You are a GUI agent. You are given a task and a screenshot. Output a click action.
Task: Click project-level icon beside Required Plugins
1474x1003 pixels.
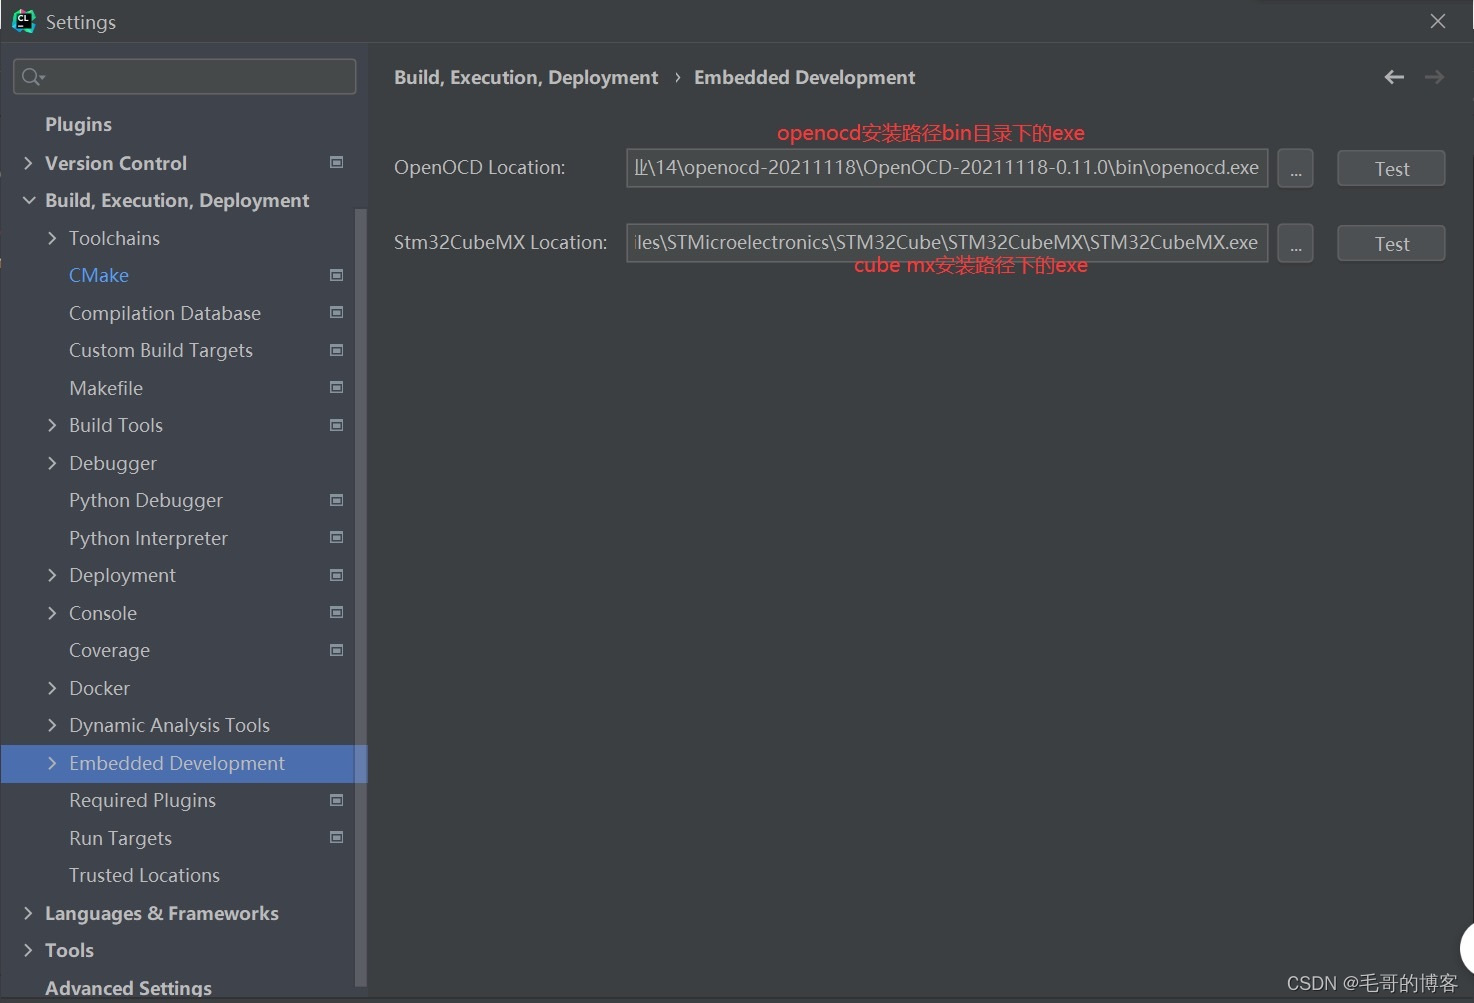pos(337,800)
